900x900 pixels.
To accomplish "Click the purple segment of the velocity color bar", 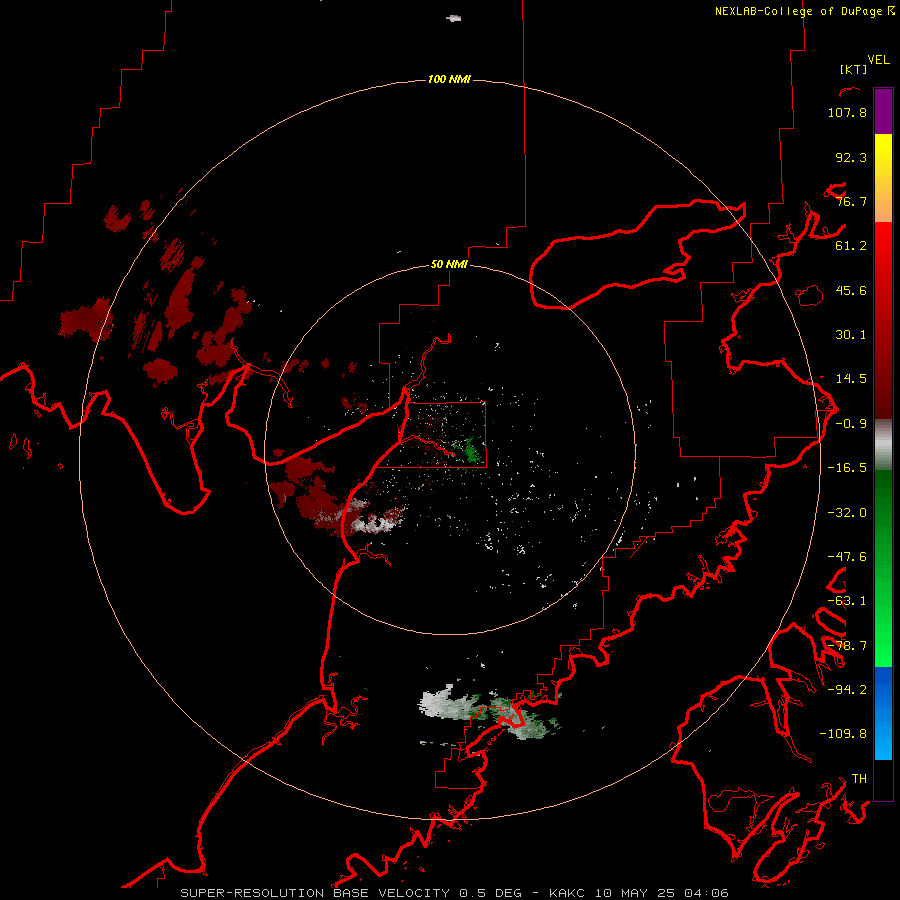I will [x=883, y=111].
